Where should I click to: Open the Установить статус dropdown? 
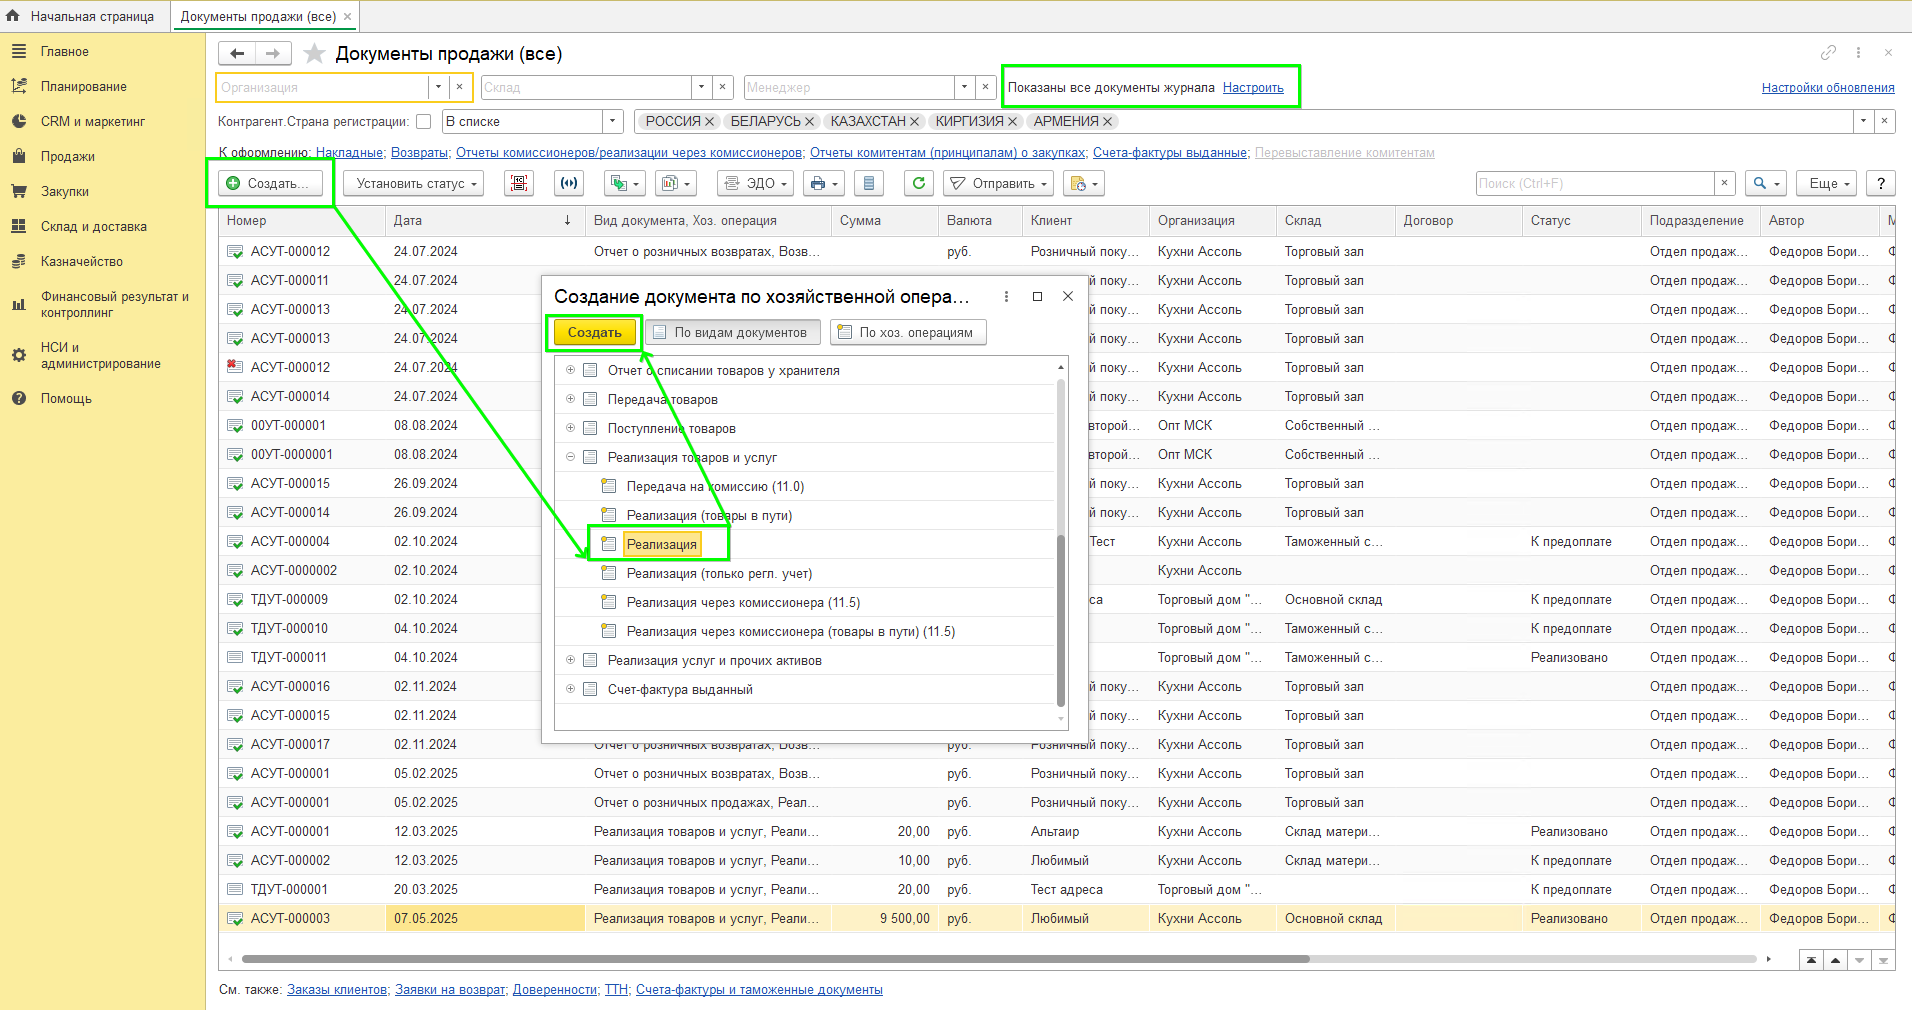413,183
